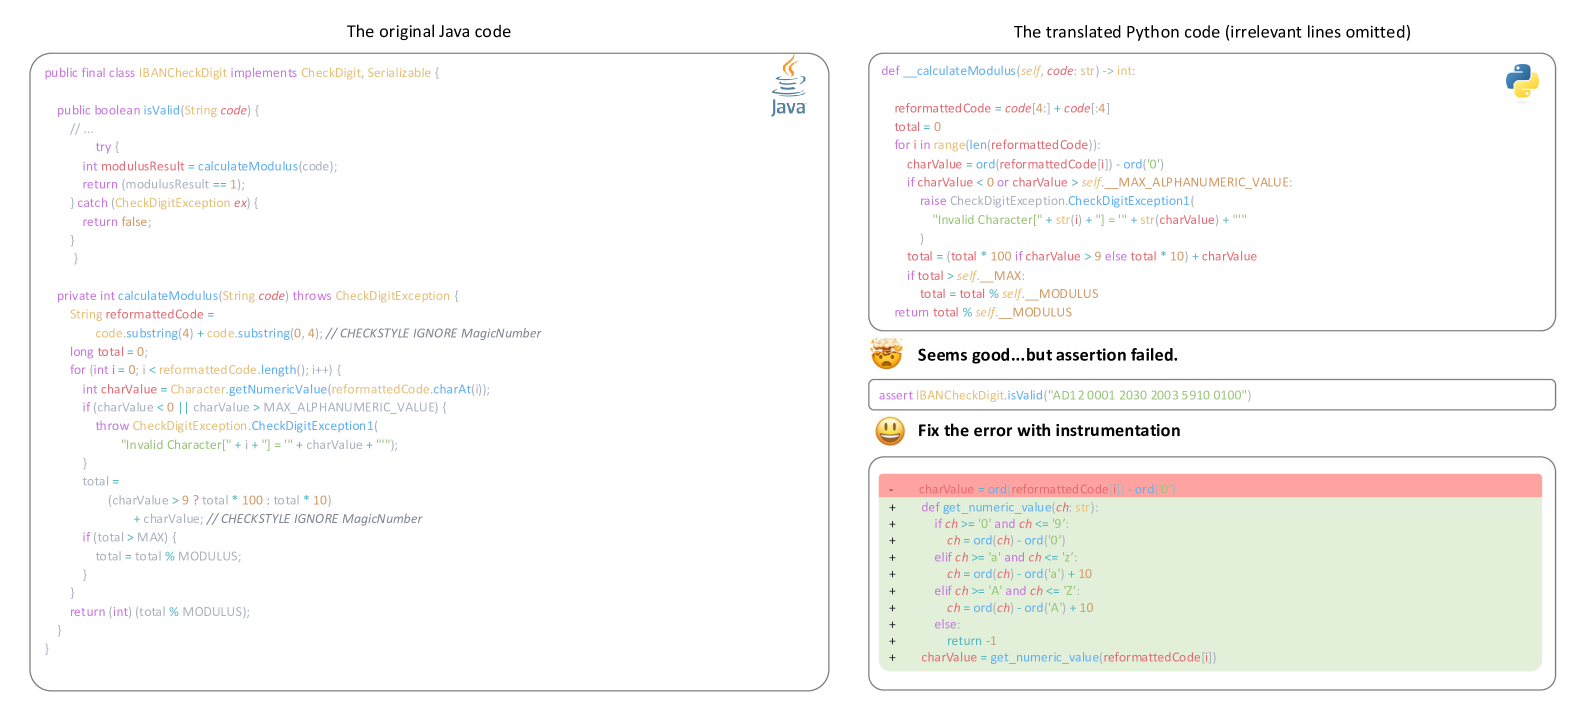Image resolution: width=1577 pixels, height=723 pixels.
Task: Click 'Seems good...but assertion failed.' text
Action: click(x=1047, y=355)
